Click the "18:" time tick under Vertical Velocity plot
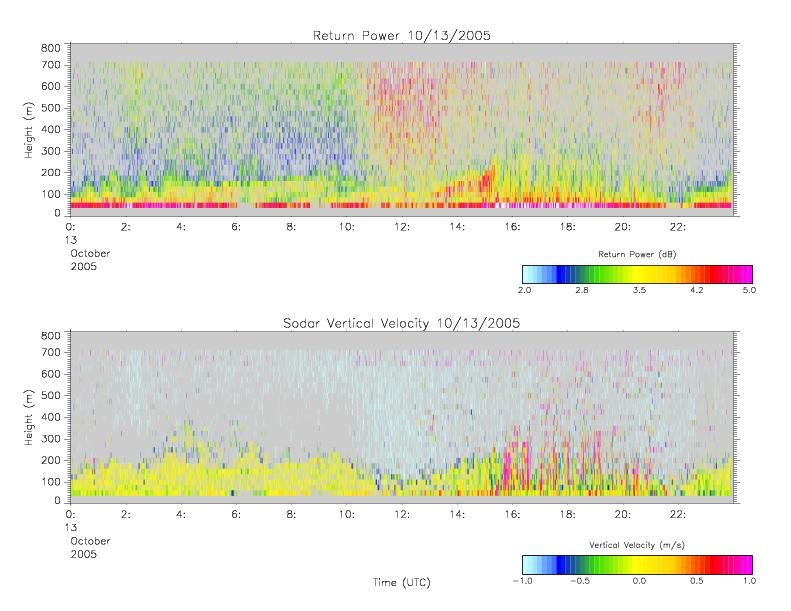 point(568,515)
